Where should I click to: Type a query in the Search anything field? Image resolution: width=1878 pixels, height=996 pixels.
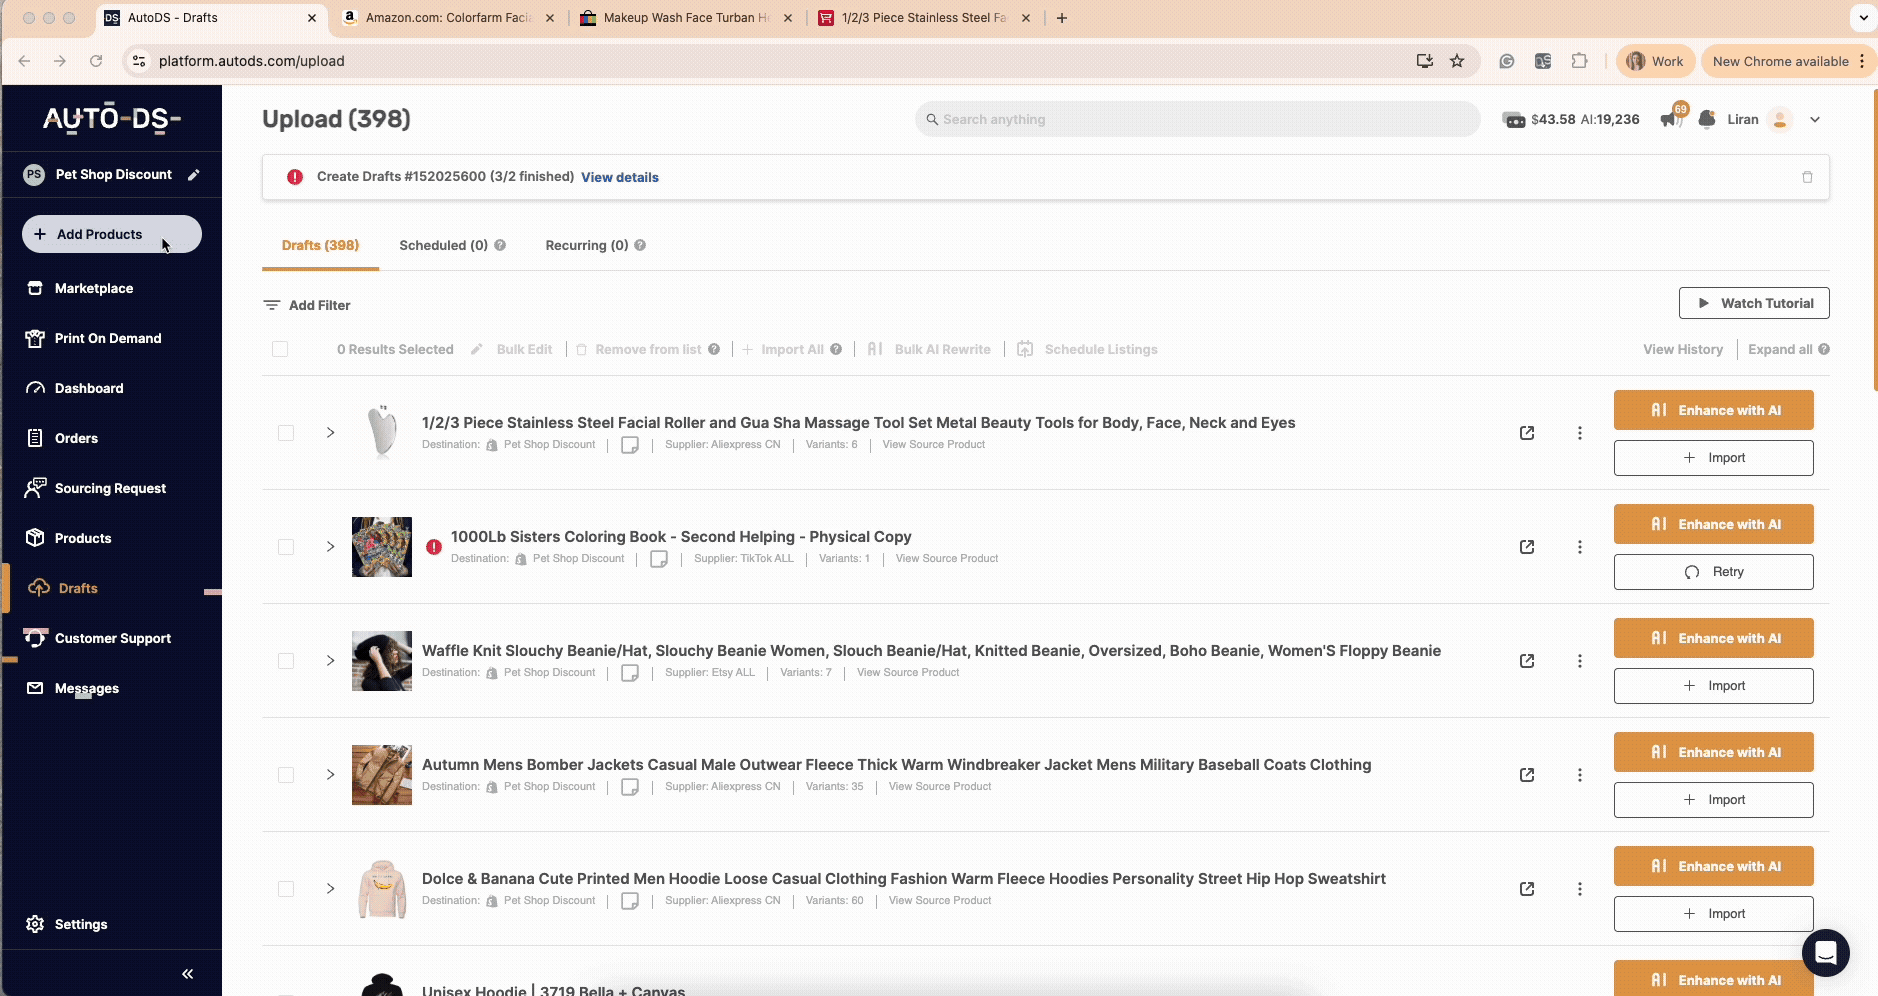tap(1196, 119)
